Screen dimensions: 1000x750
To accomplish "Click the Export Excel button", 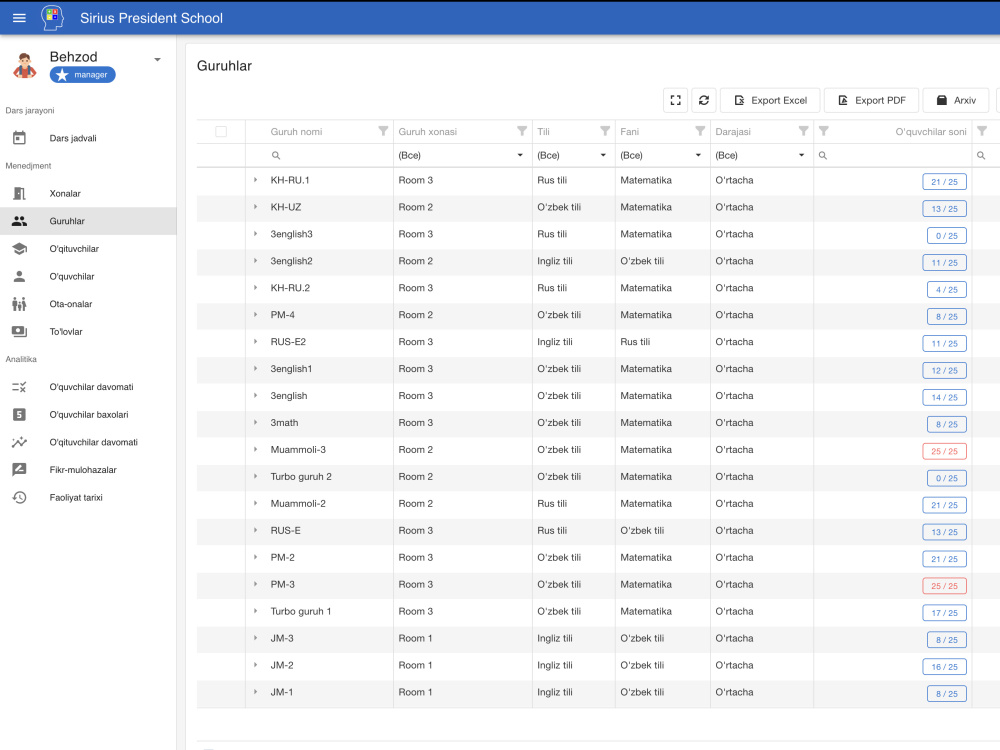I will 770,100.
